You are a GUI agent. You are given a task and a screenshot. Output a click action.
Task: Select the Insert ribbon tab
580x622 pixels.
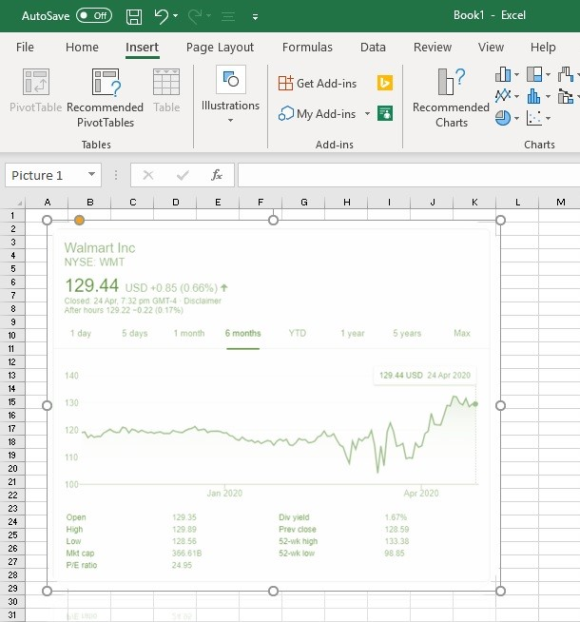tap(142, 47)
